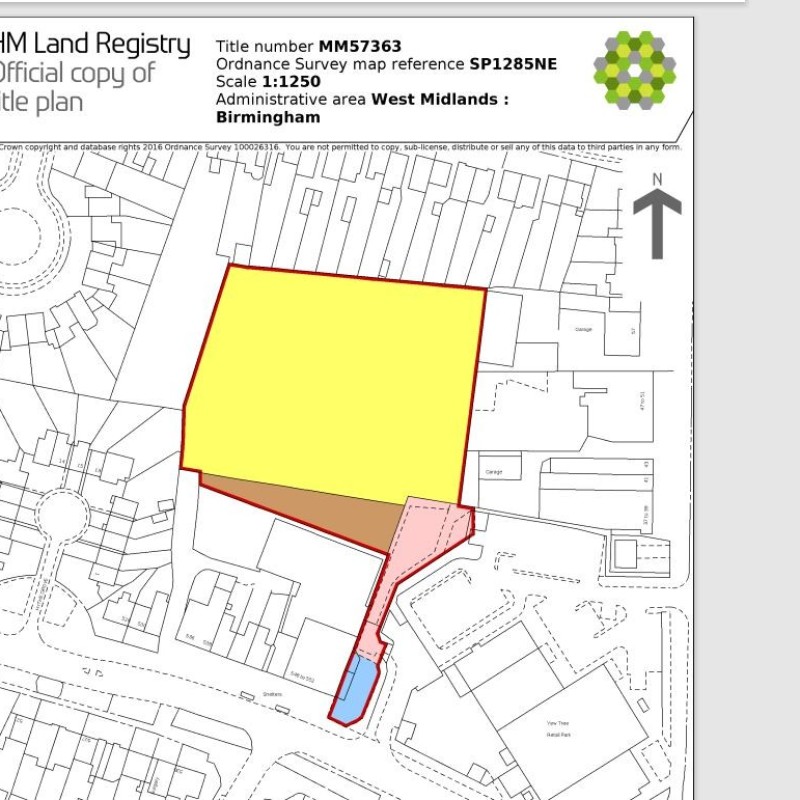Click the 'Ordnance Survey map reference' label

[340, 64]
